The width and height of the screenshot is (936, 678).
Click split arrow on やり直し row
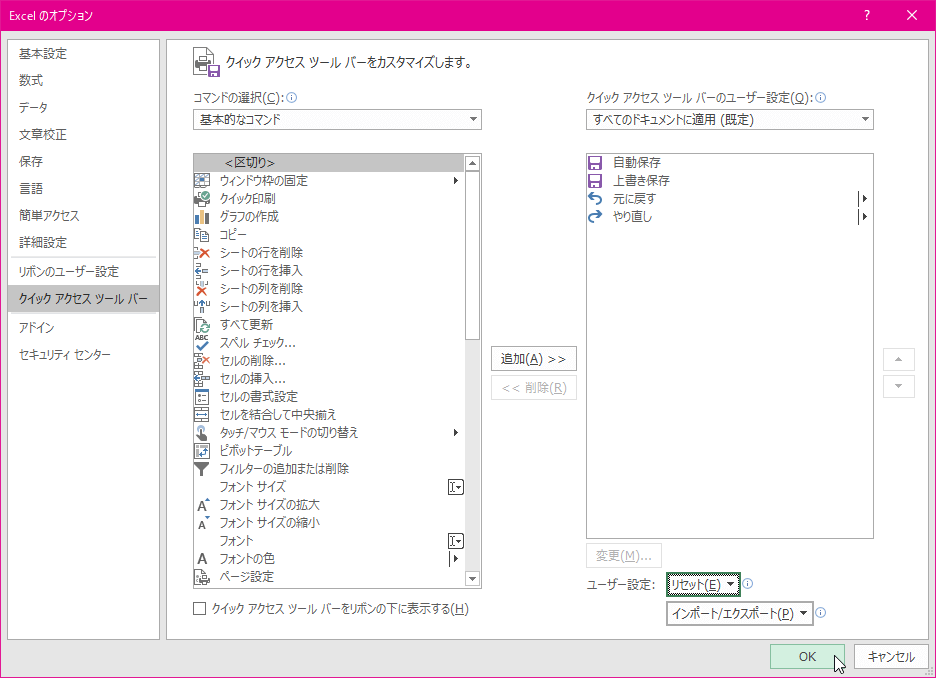tap(864, 216)
